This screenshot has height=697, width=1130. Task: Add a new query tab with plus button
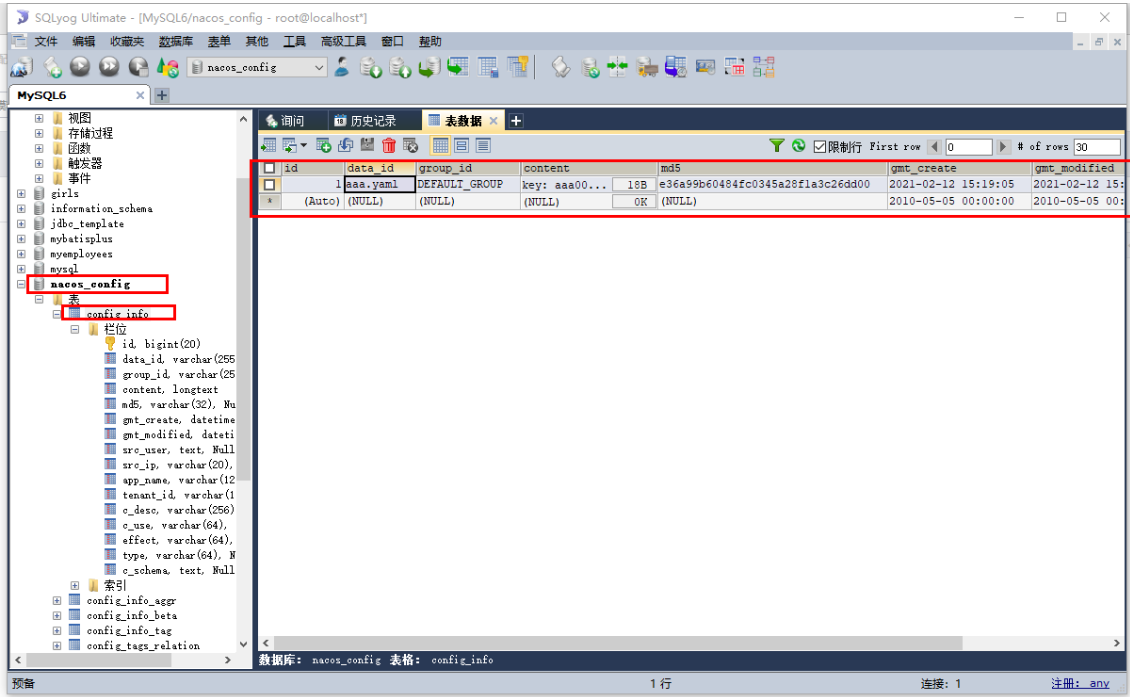[x=516, y=120]
